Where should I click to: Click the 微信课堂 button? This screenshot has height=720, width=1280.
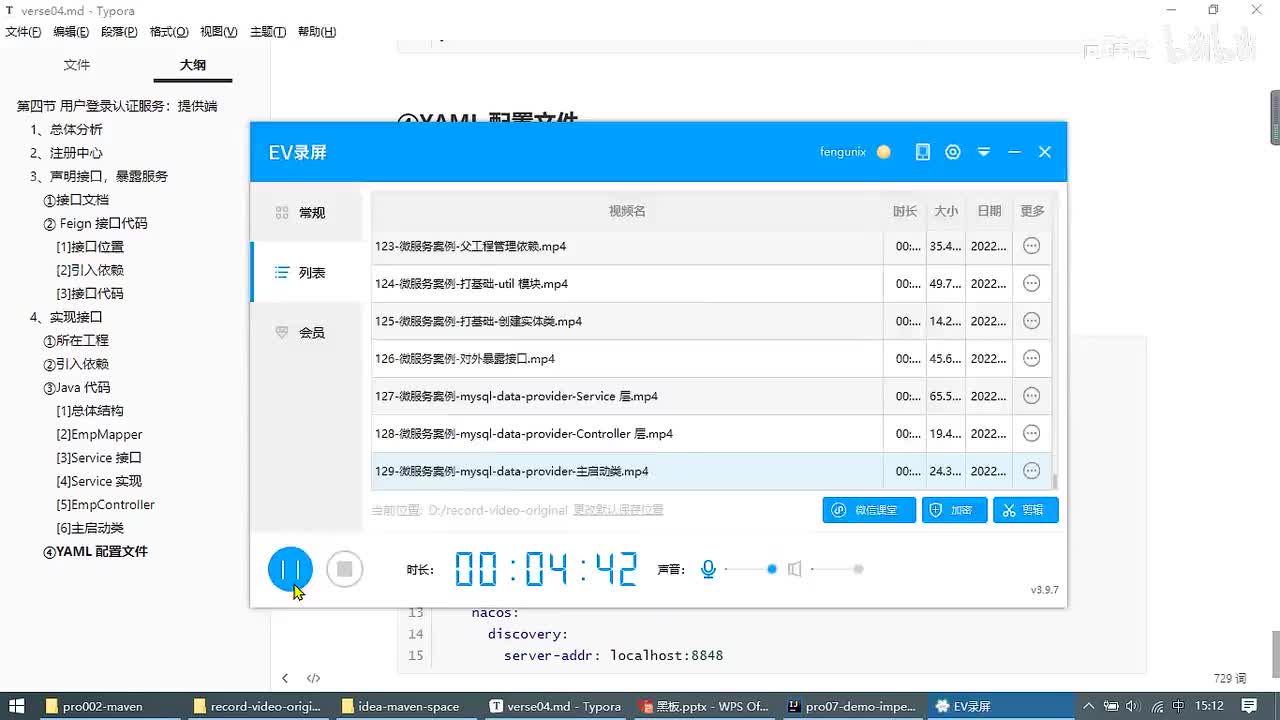click(x=868, y=510)
